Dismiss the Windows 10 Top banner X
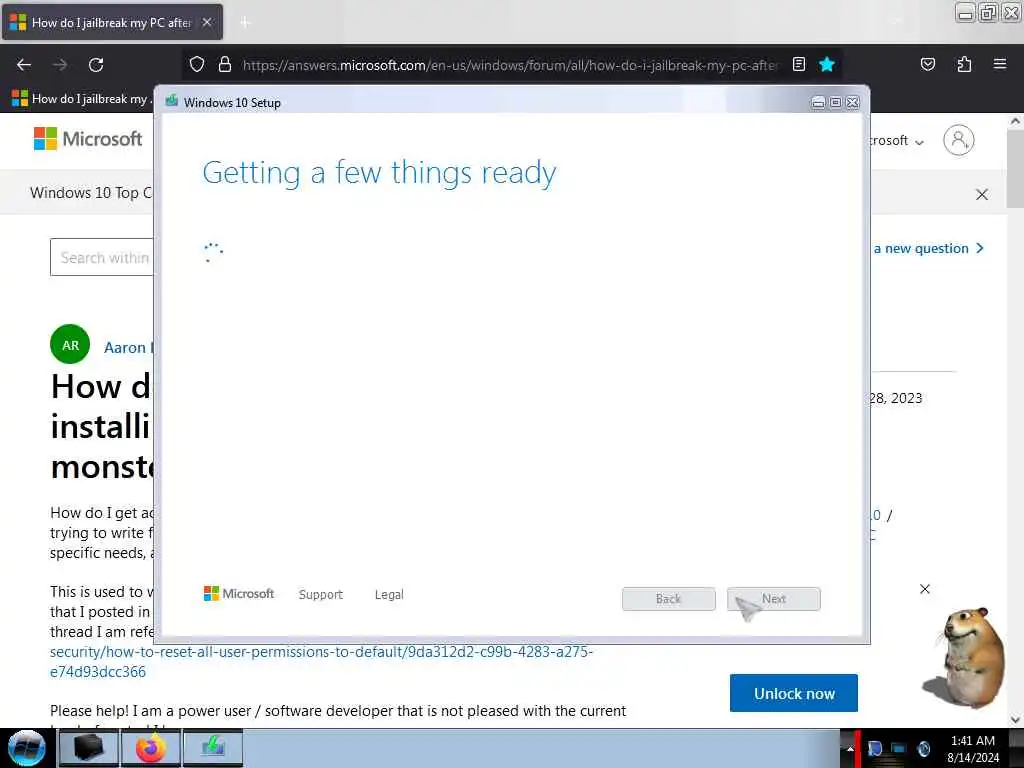Screen dimensions: 1024x768 point(982,195)
